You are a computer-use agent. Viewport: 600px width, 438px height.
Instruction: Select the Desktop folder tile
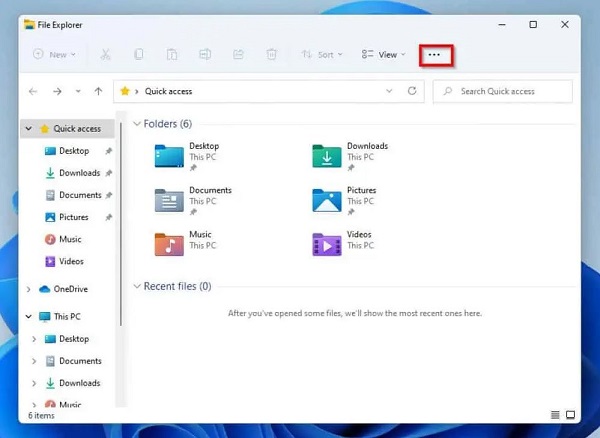pyautogui.click(x=188, y=156)
